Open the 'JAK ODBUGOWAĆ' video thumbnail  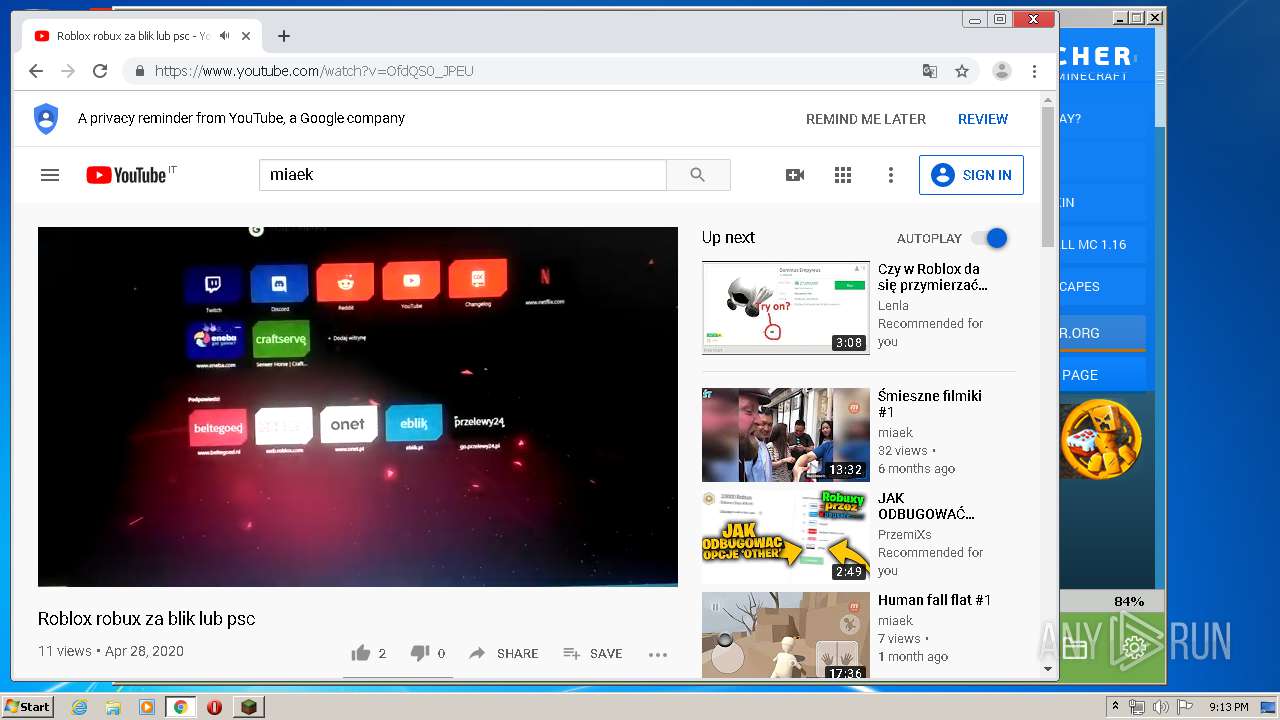(786, 537)
